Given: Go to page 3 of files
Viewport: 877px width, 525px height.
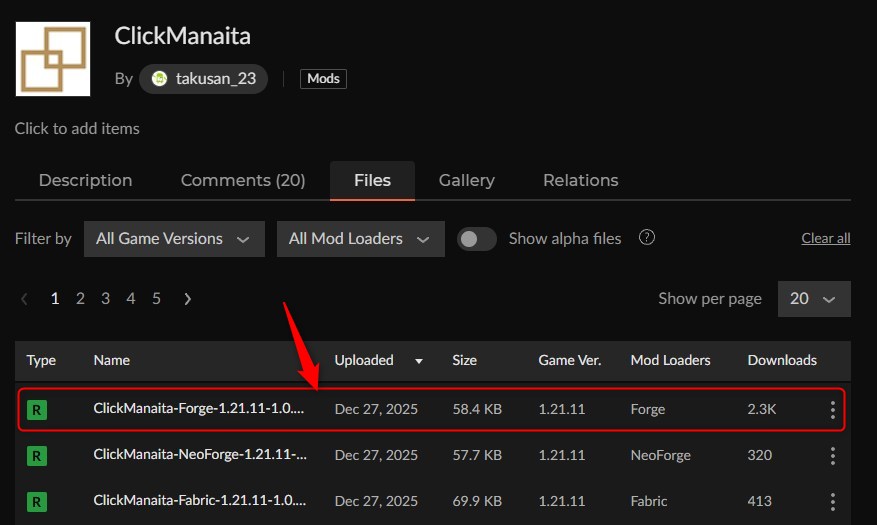Looking at the screenshot, I should [x=105, y=298].
